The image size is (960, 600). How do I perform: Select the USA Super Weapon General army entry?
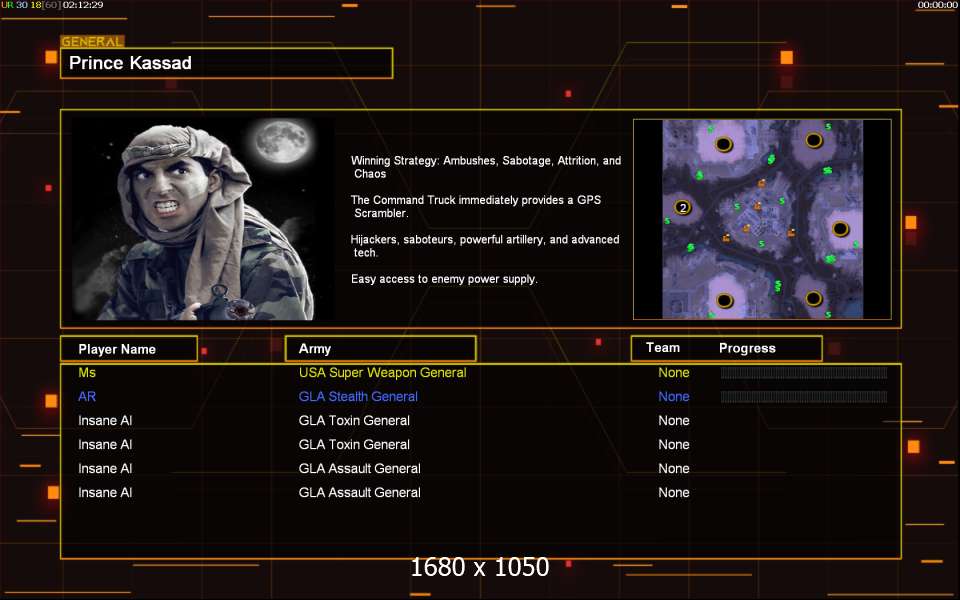tap(382, 373)
